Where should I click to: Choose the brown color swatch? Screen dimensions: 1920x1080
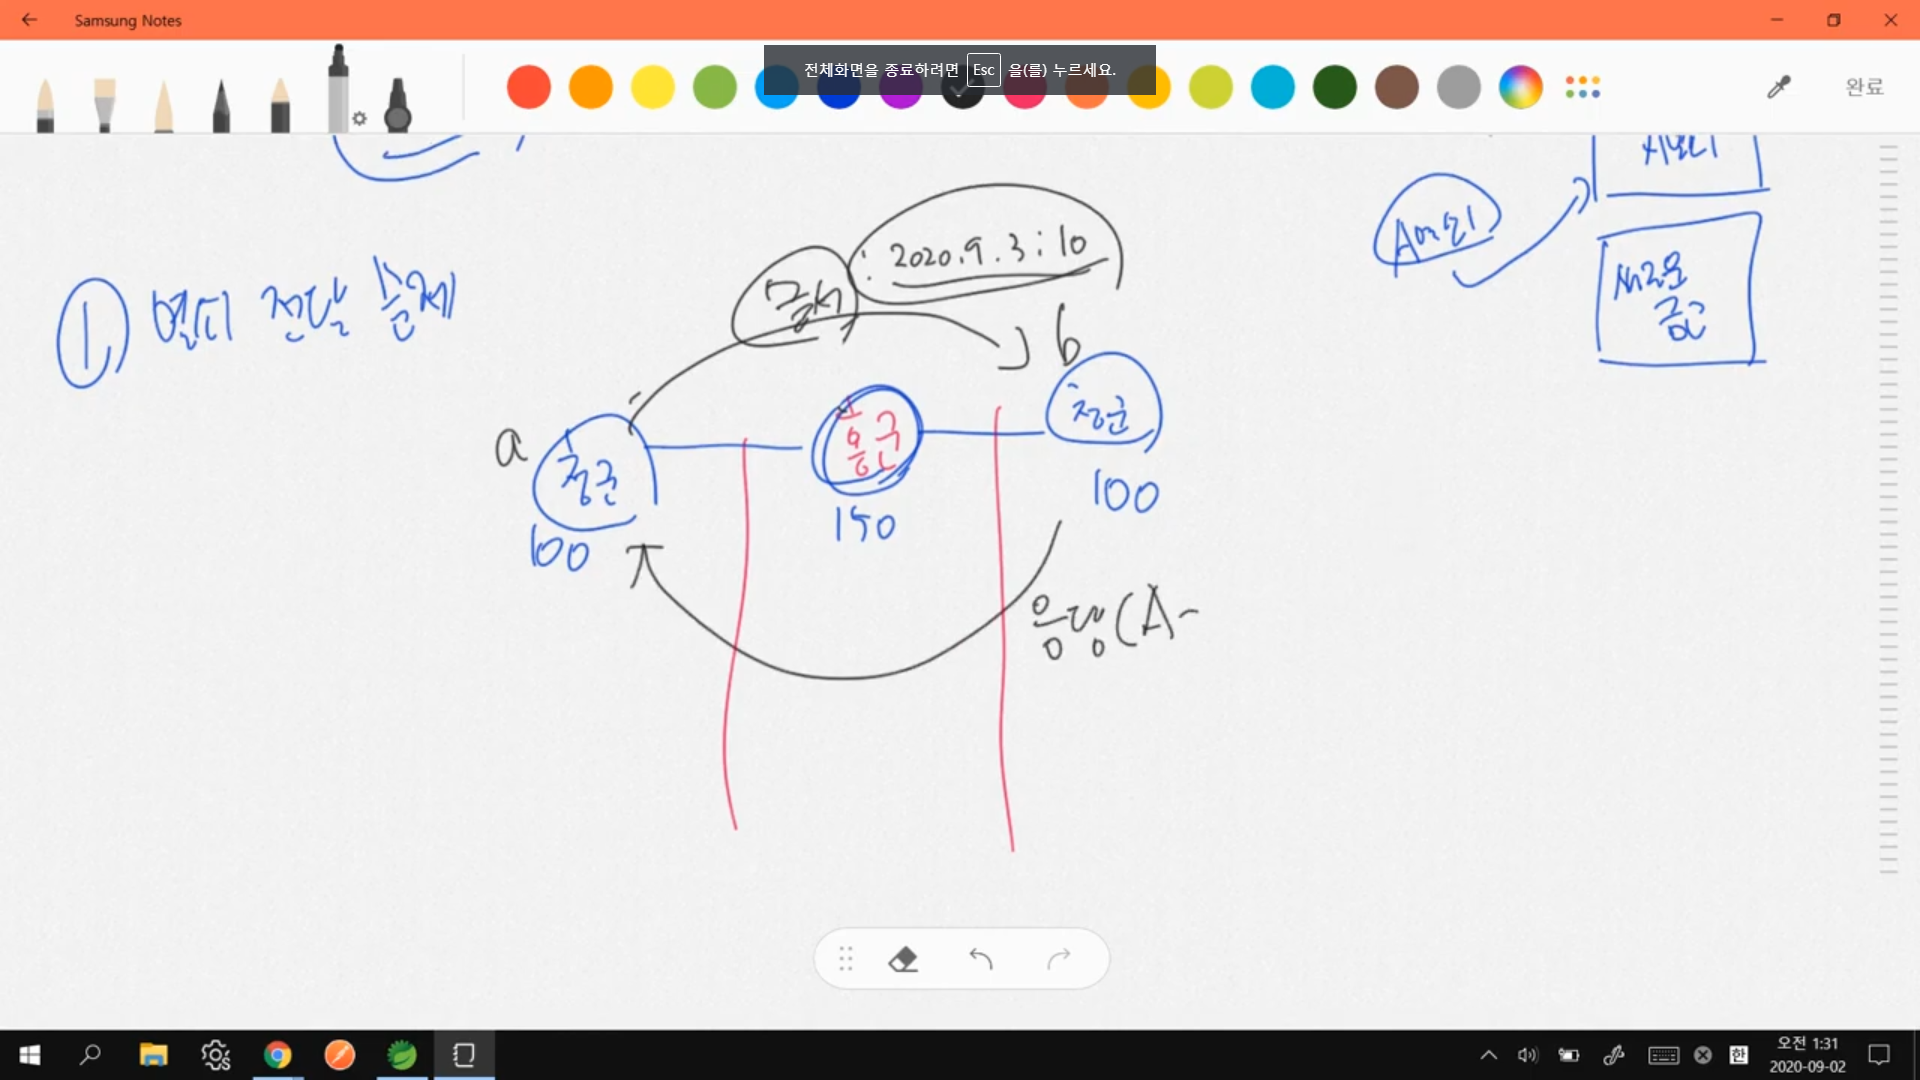click(1397, 88)
